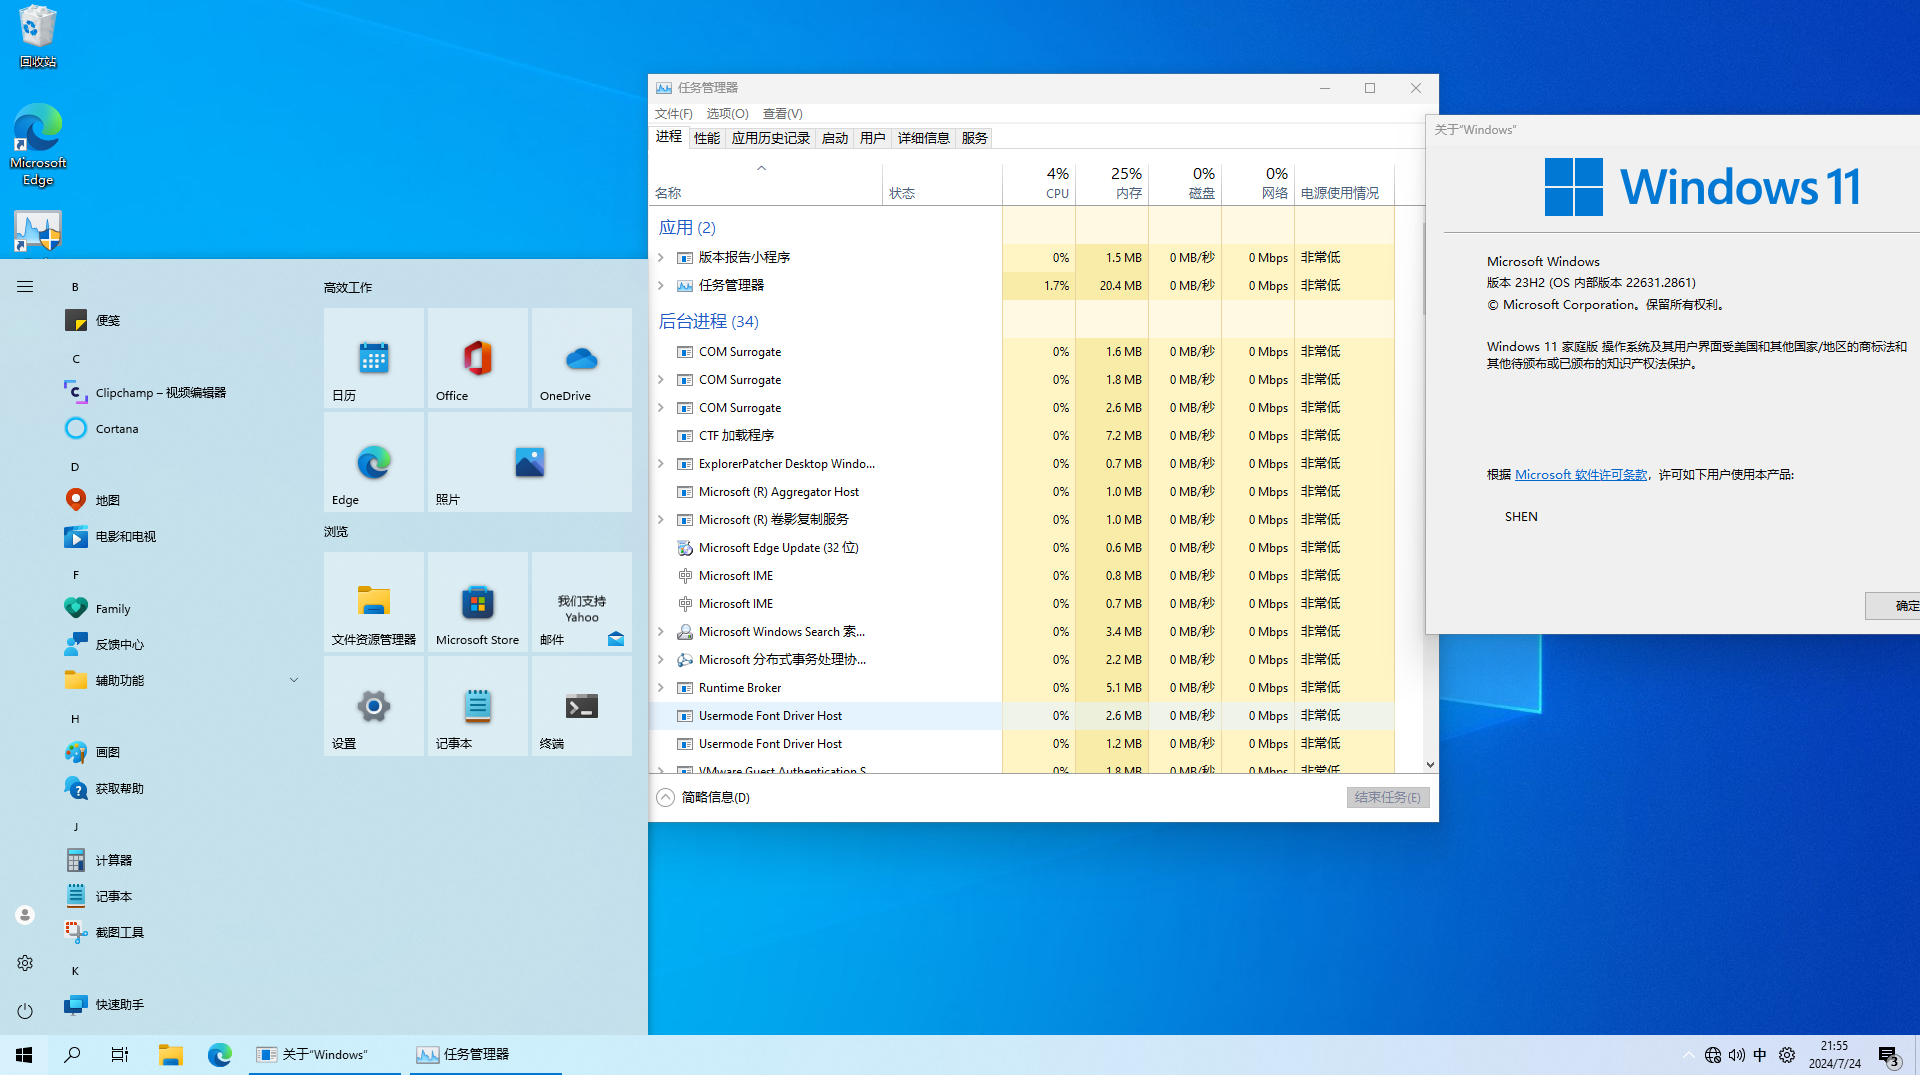Open notification center icon

[1888, 1055]
